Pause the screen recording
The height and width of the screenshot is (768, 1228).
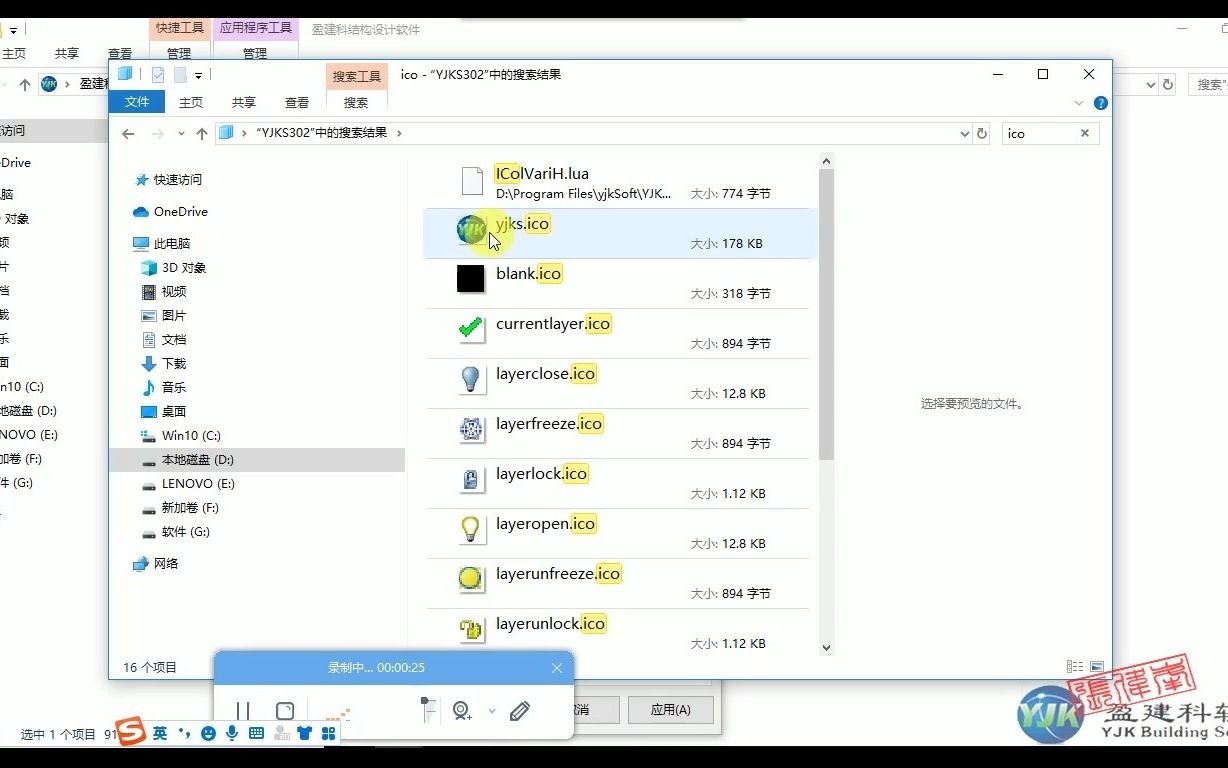coord(243,710)
